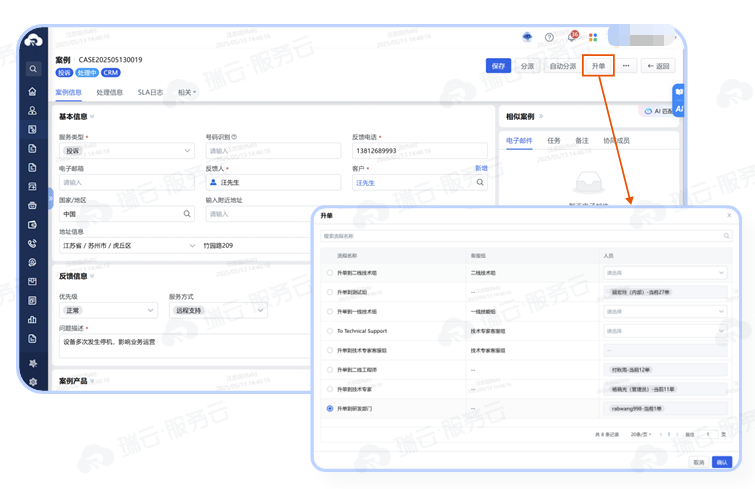Screen dimensions: 755x489
Task: Click the 电子邮箱 input field
Action: tap(127, 182)
